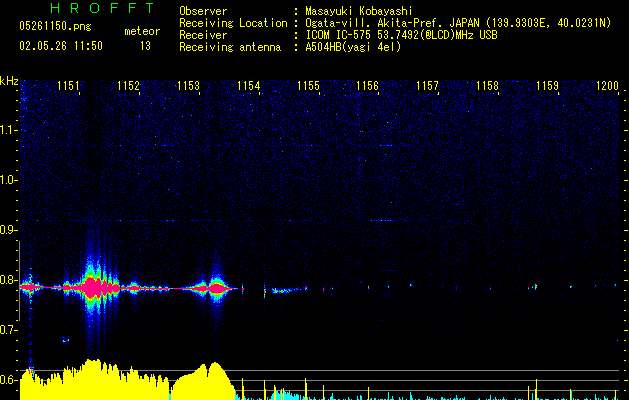629x400 pixels.
Task: Click the 1153 time marker
Action: pyautogui.click(x=188, y=86)
